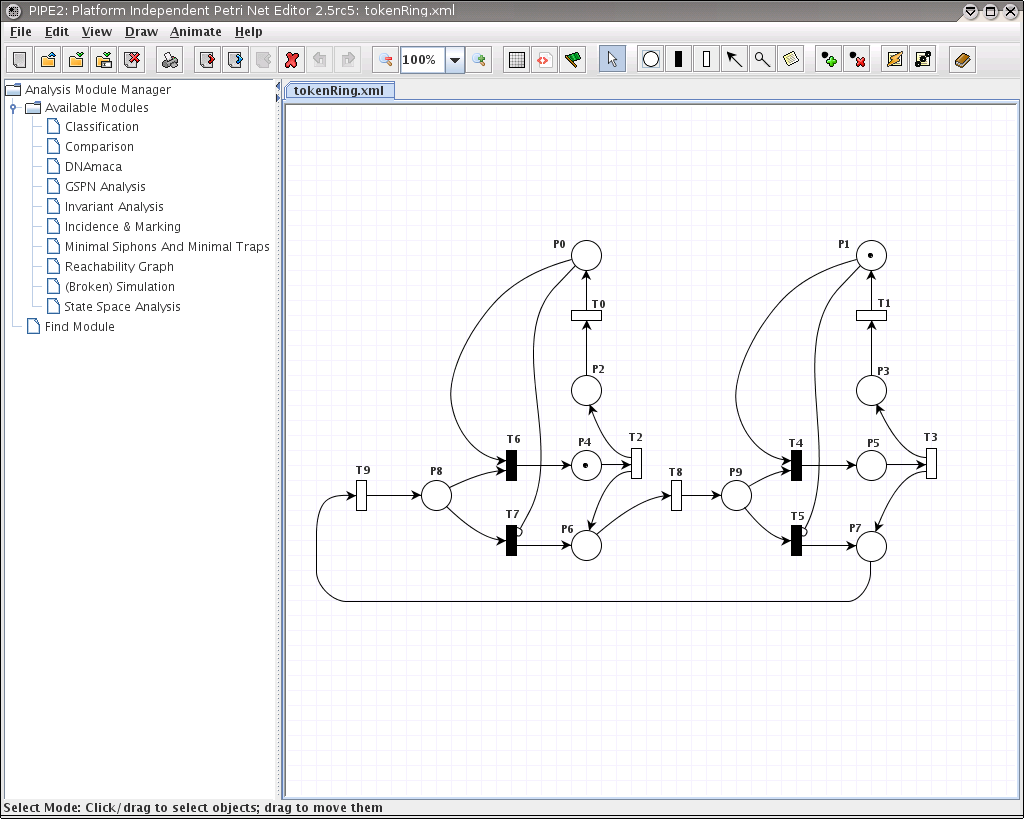Collapse the left panel with divider arrow
Viewport: 1024px width, 819px height.
pyautogui.click(x=278, y=86)
